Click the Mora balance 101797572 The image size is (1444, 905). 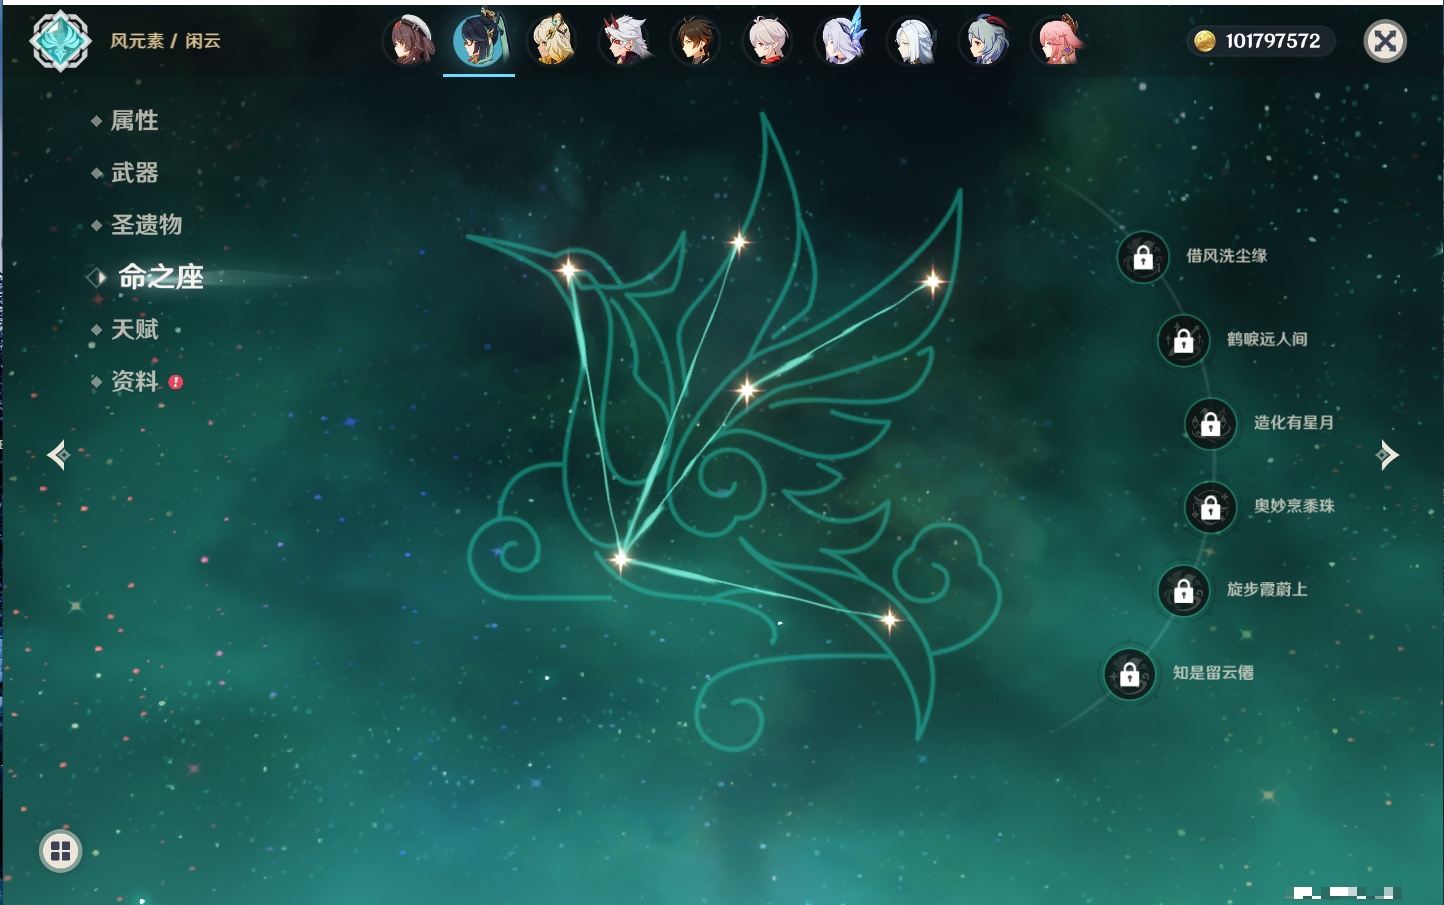1273,41
